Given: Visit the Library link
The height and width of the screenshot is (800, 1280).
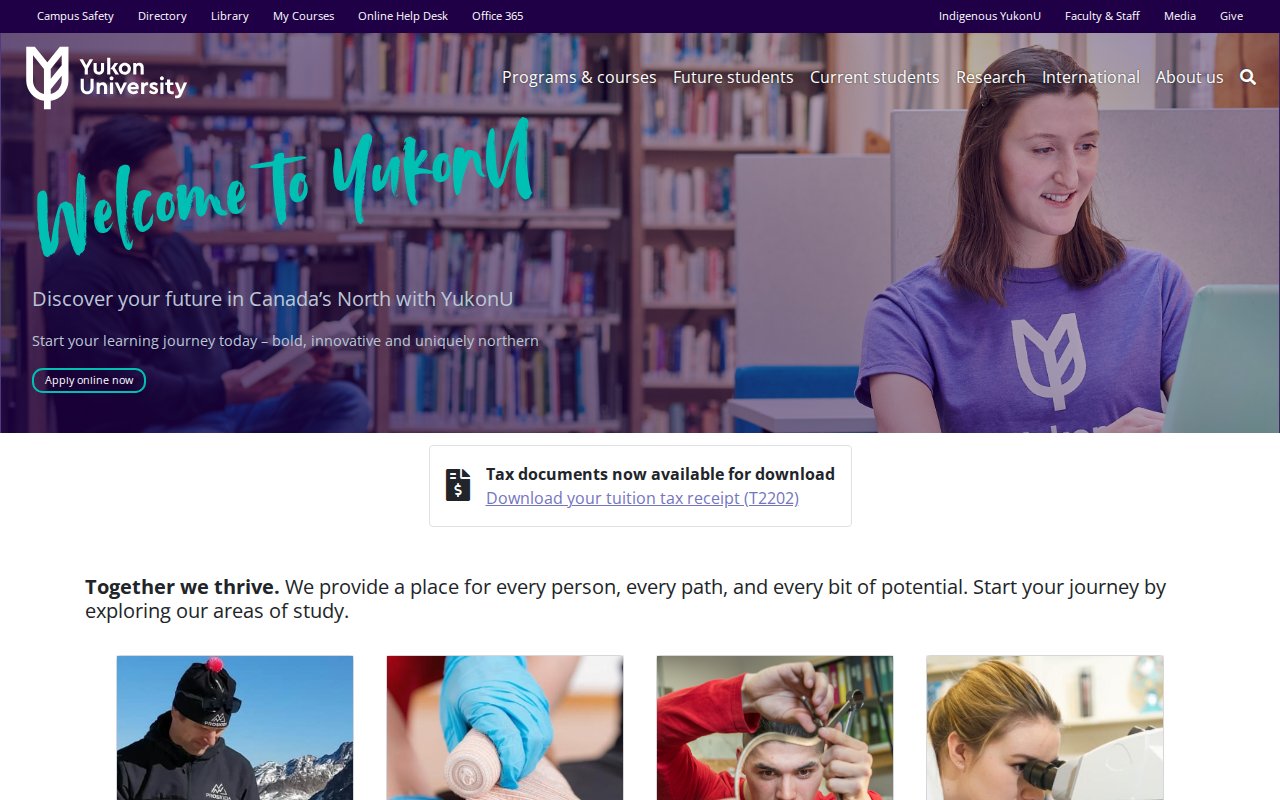Looking at the screenshot, I should [x=230, y=16].
